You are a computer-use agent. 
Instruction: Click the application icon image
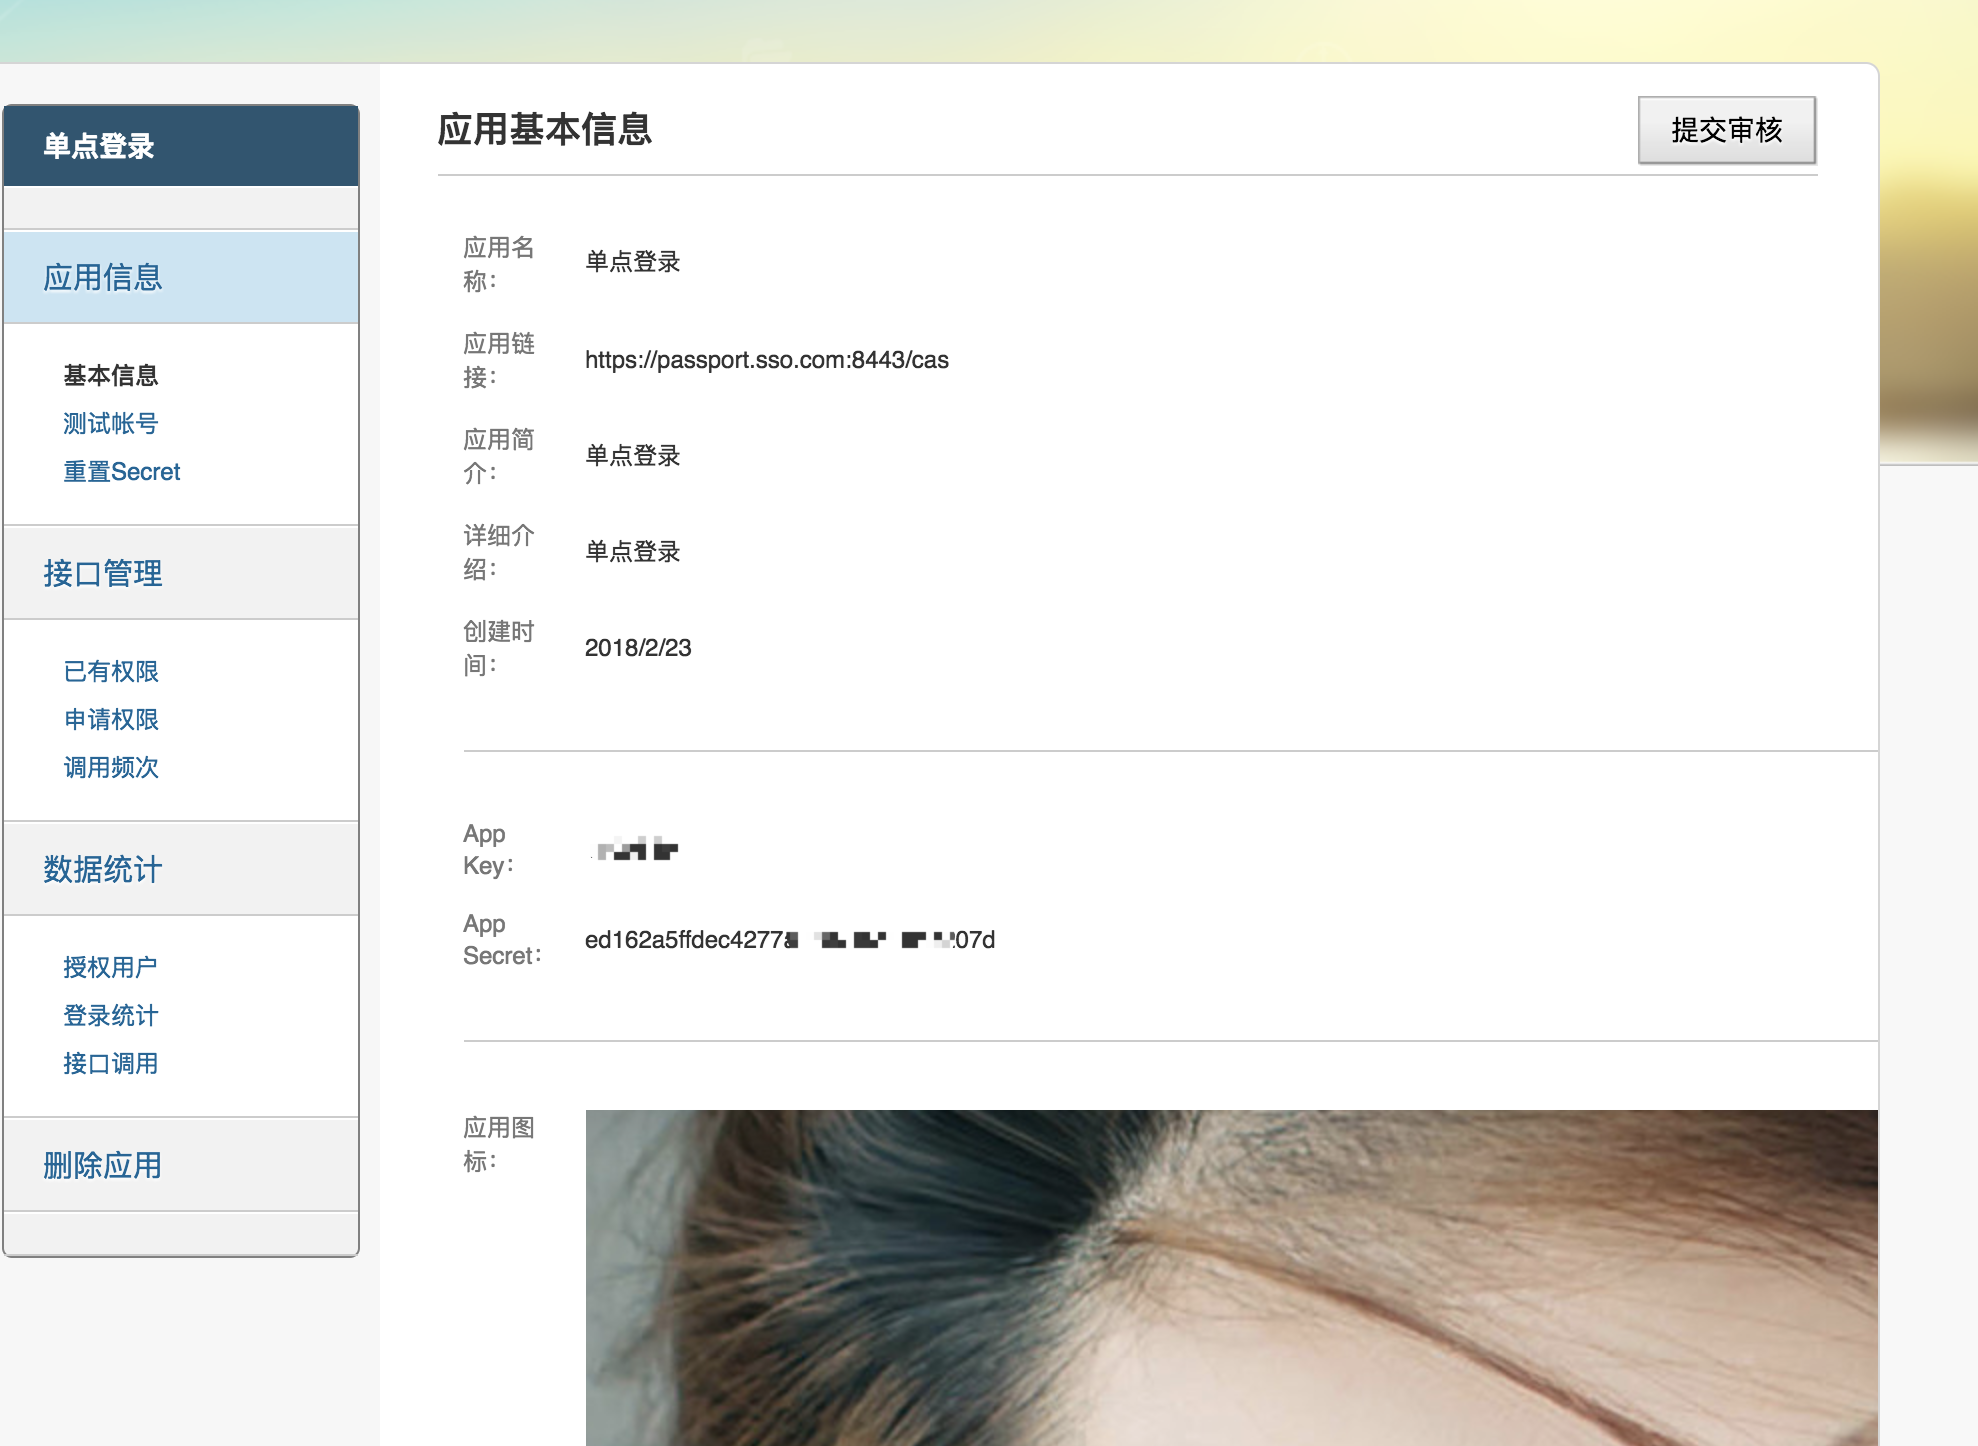1230,1276
